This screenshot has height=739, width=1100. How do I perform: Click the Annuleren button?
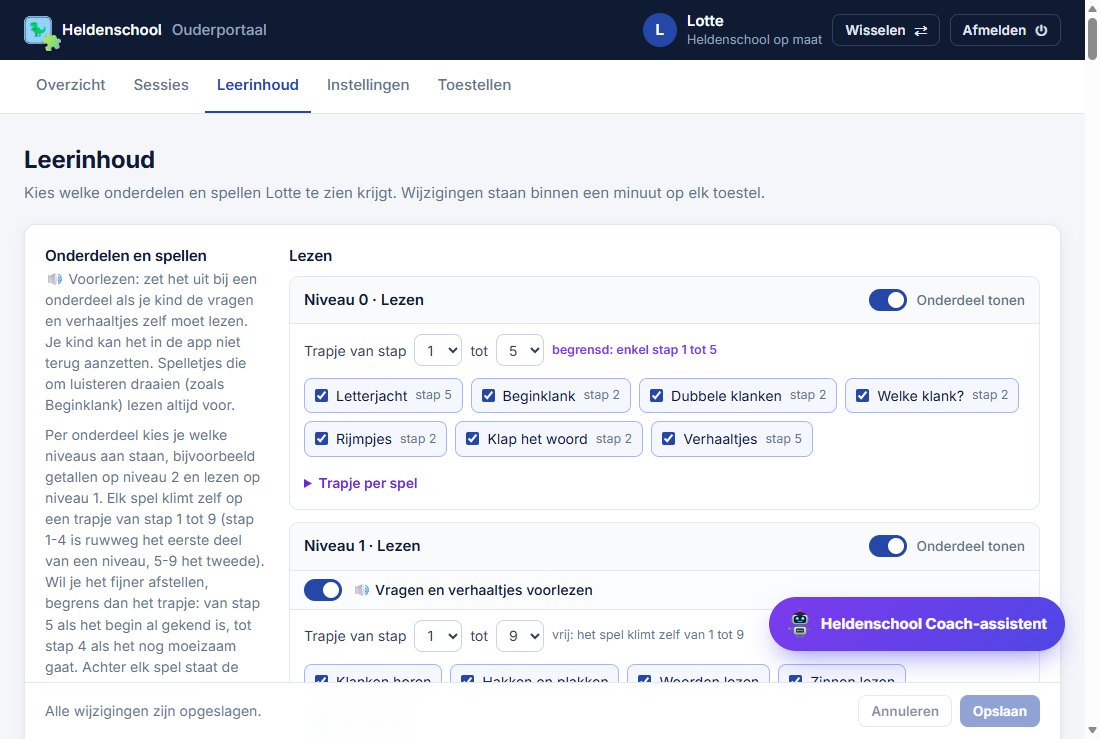click(905, 711)
